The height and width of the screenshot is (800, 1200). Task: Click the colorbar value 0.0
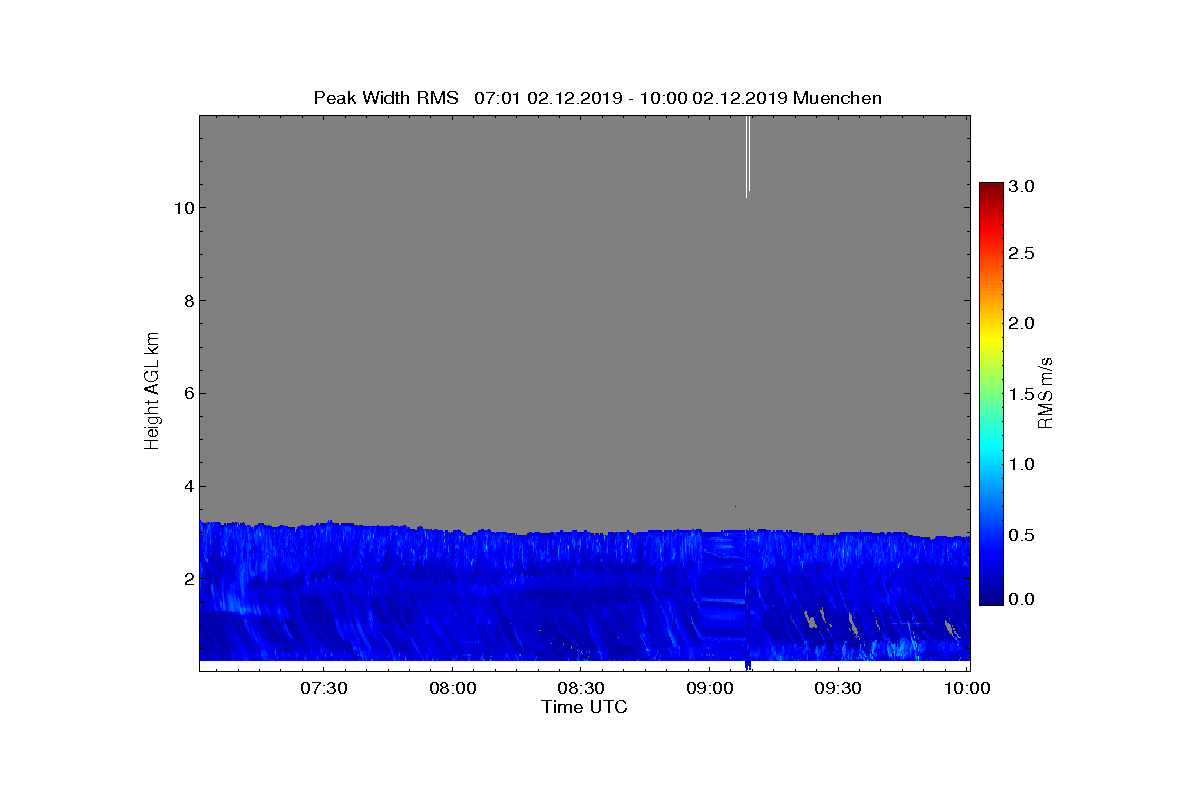(1022, 599)
